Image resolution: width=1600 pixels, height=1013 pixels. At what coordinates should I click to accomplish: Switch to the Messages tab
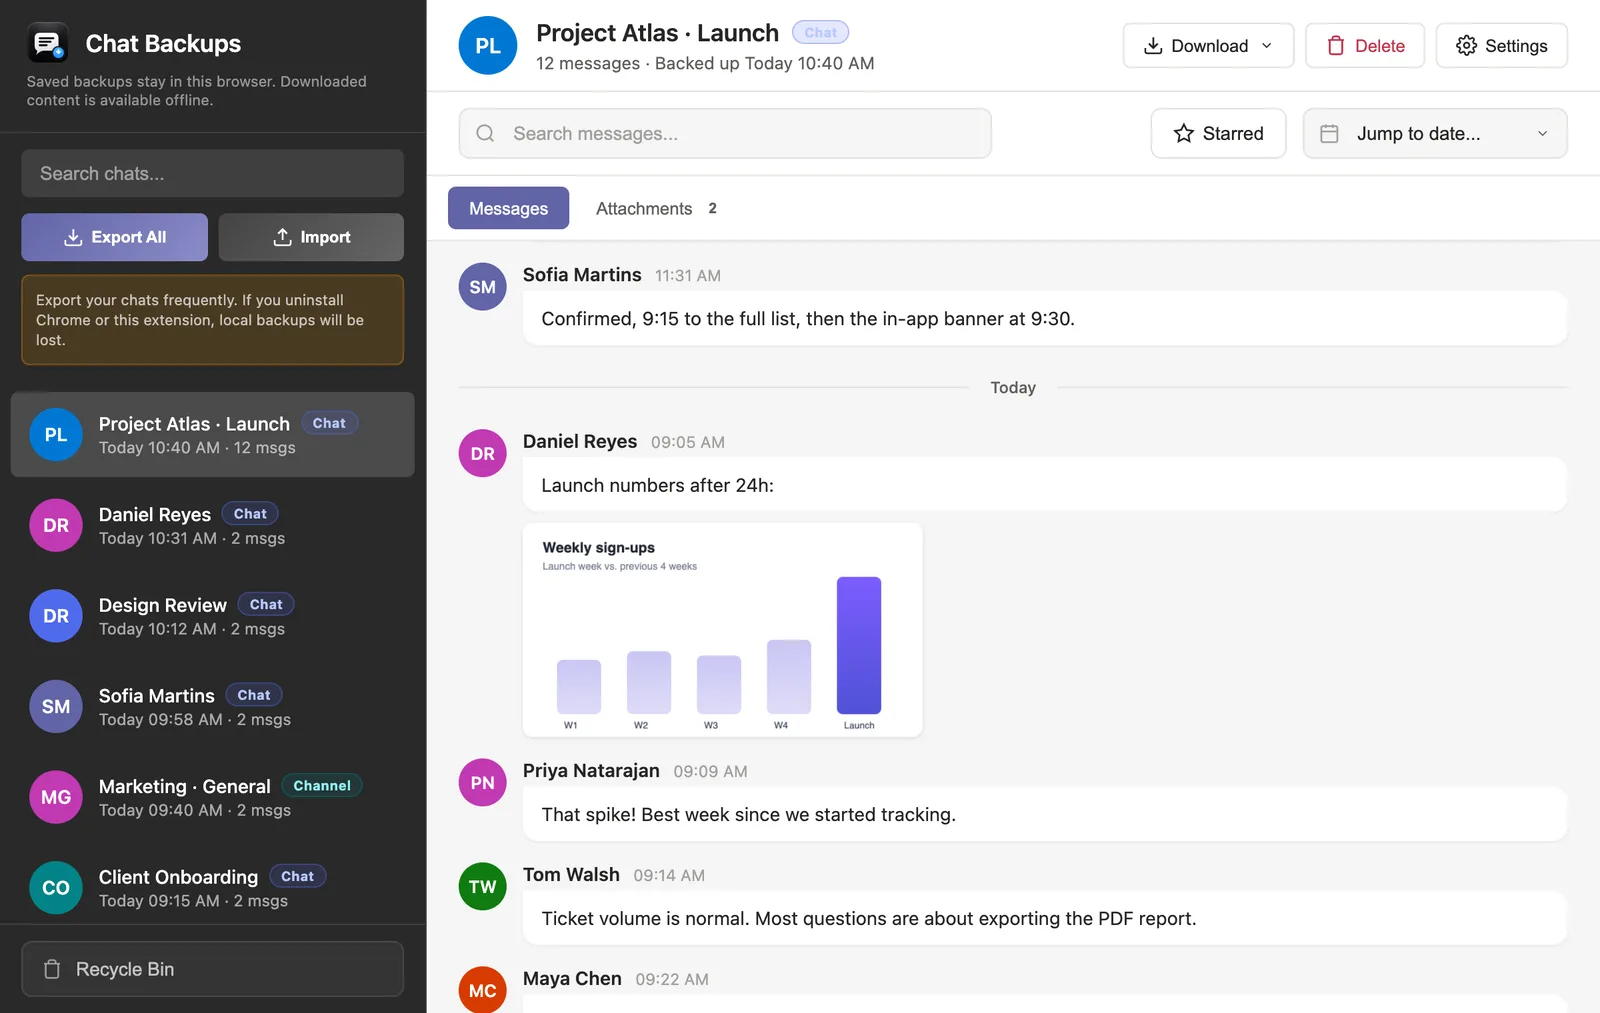508,208
